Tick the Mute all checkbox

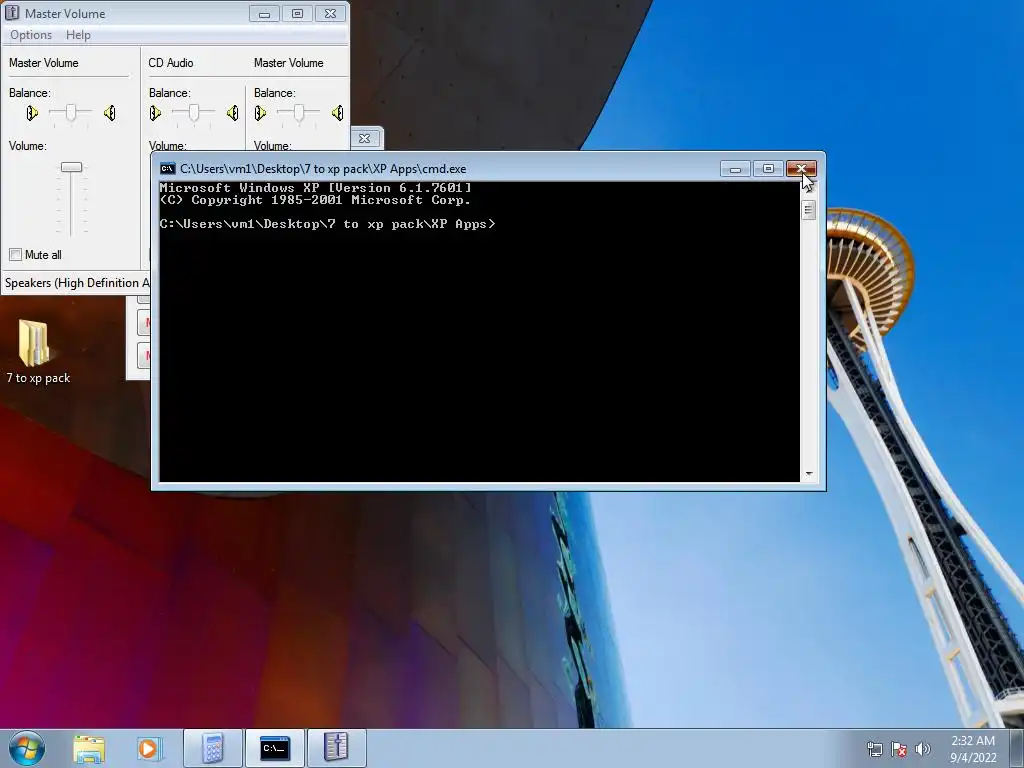pos(15,255)
